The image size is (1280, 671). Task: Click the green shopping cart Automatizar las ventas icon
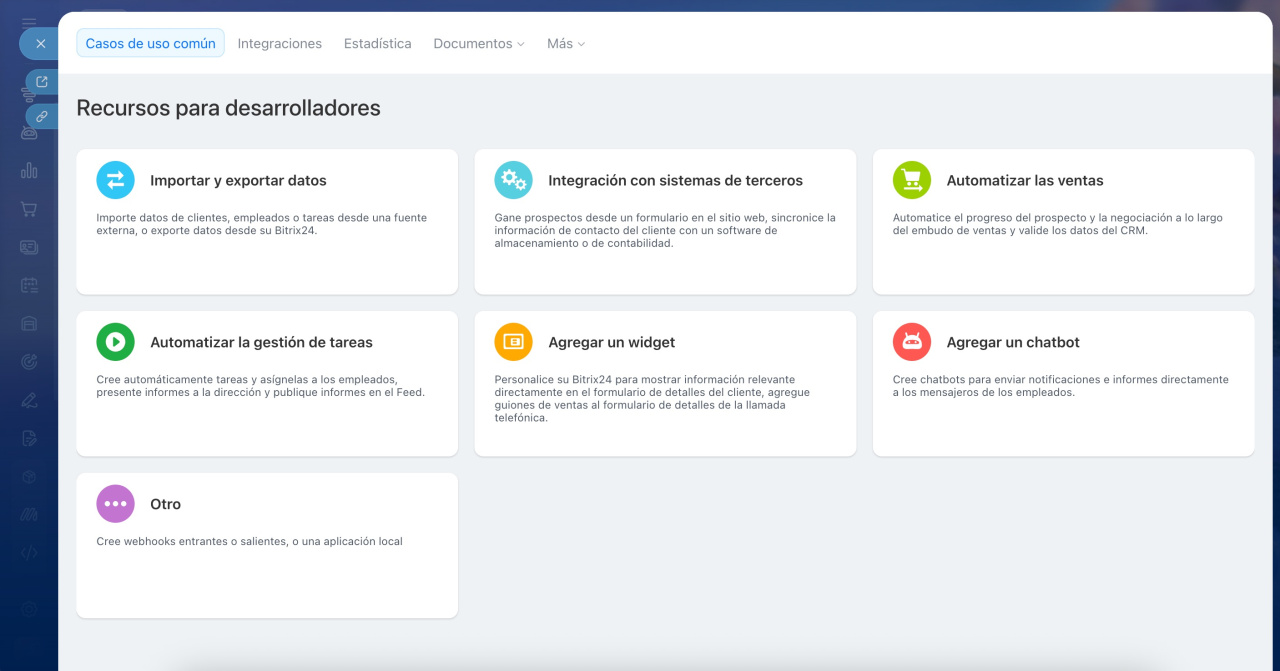coord(911,180)
